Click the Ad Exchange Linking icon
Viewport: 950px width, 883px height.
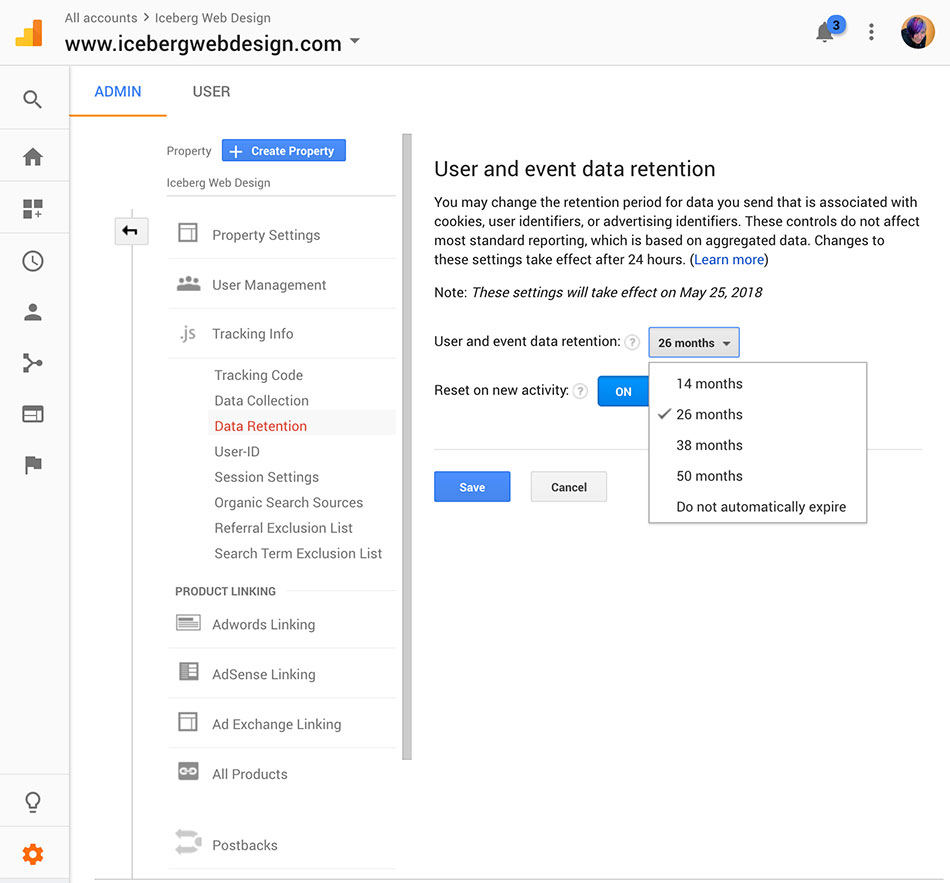pyautogui.click(x=188, y=722)
